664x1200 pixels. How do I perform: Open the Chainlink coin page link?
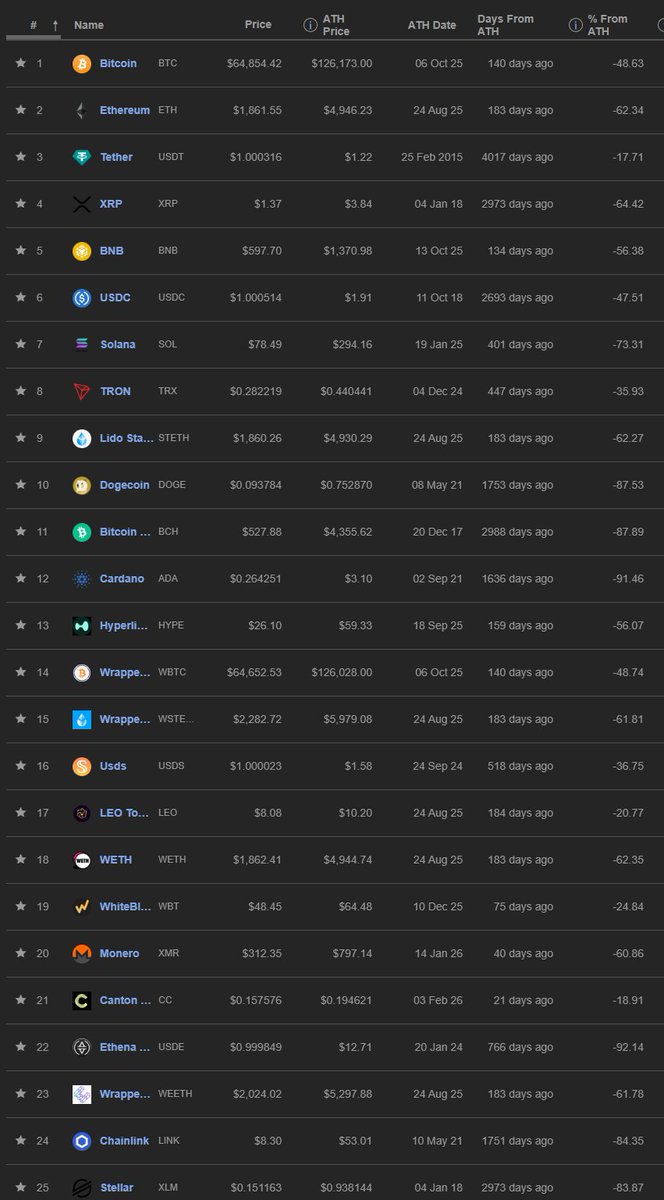click(x=126, y=1141)
